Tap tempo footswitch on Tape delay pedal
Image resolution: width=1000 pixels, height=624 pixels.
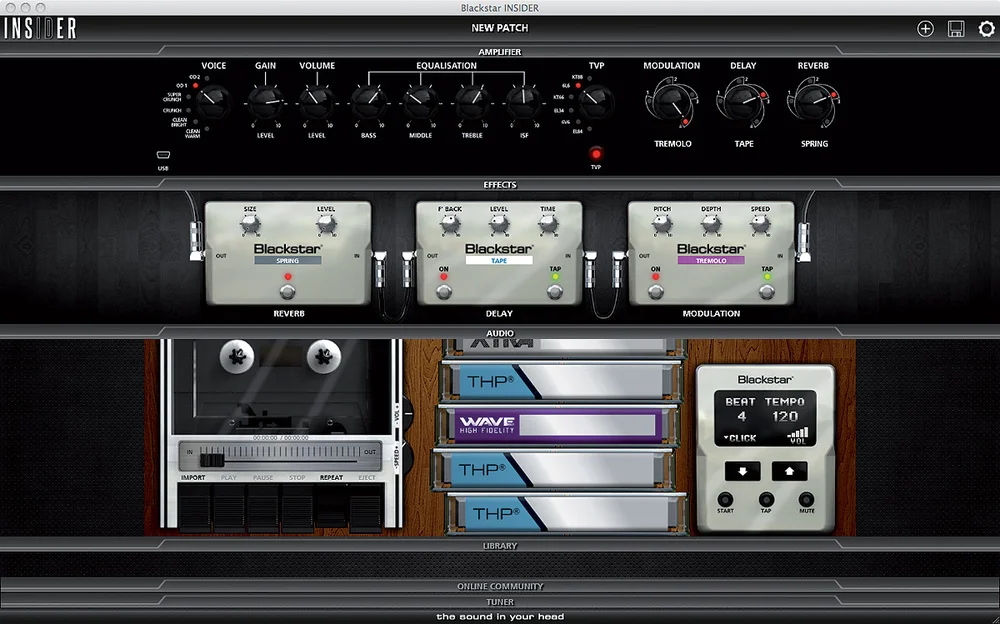click(555, 292)
